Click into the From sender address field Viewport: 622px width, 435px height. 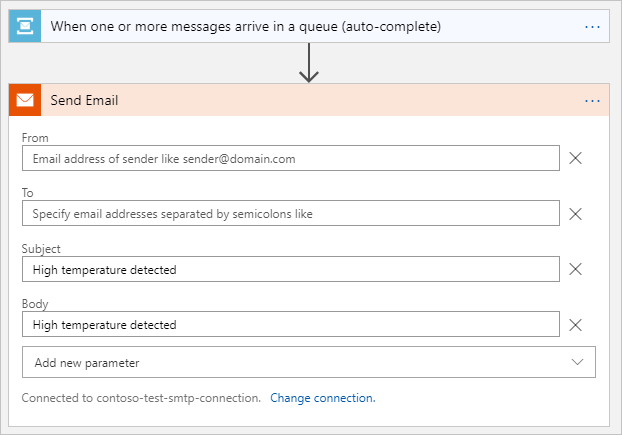coord(290,158)
